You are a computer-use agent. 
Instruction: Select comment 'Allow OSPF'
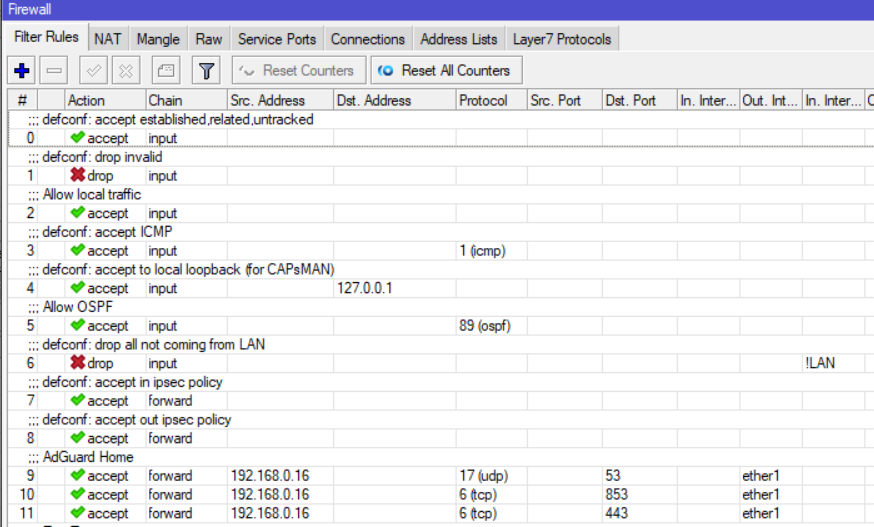pos(77,307)
